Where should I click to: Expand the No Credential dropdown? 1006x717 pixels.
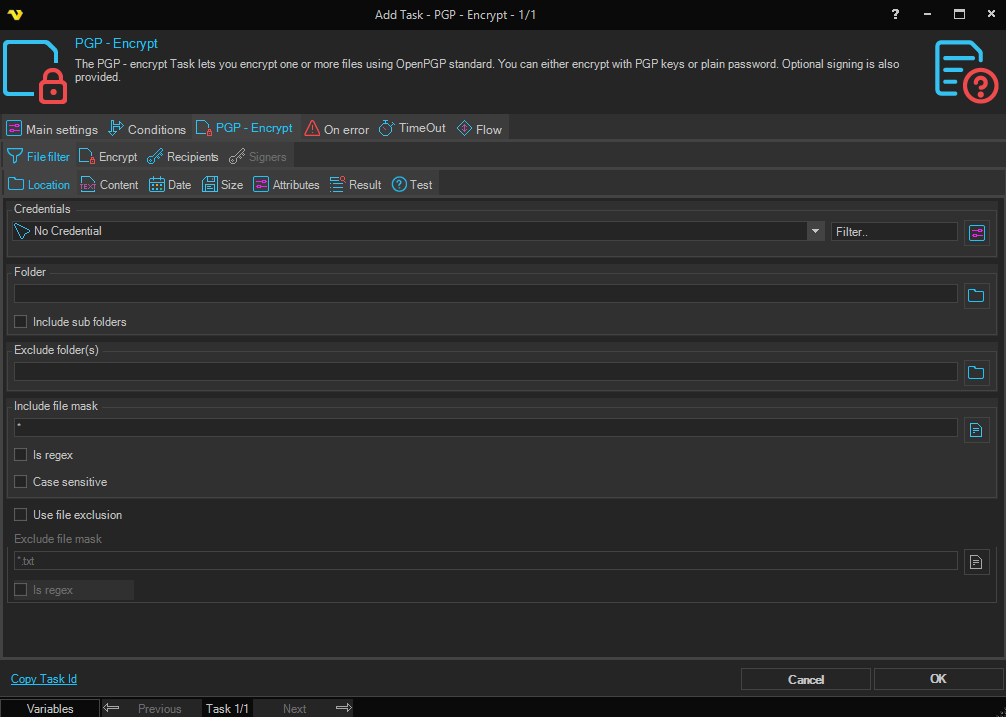(815, 231)
